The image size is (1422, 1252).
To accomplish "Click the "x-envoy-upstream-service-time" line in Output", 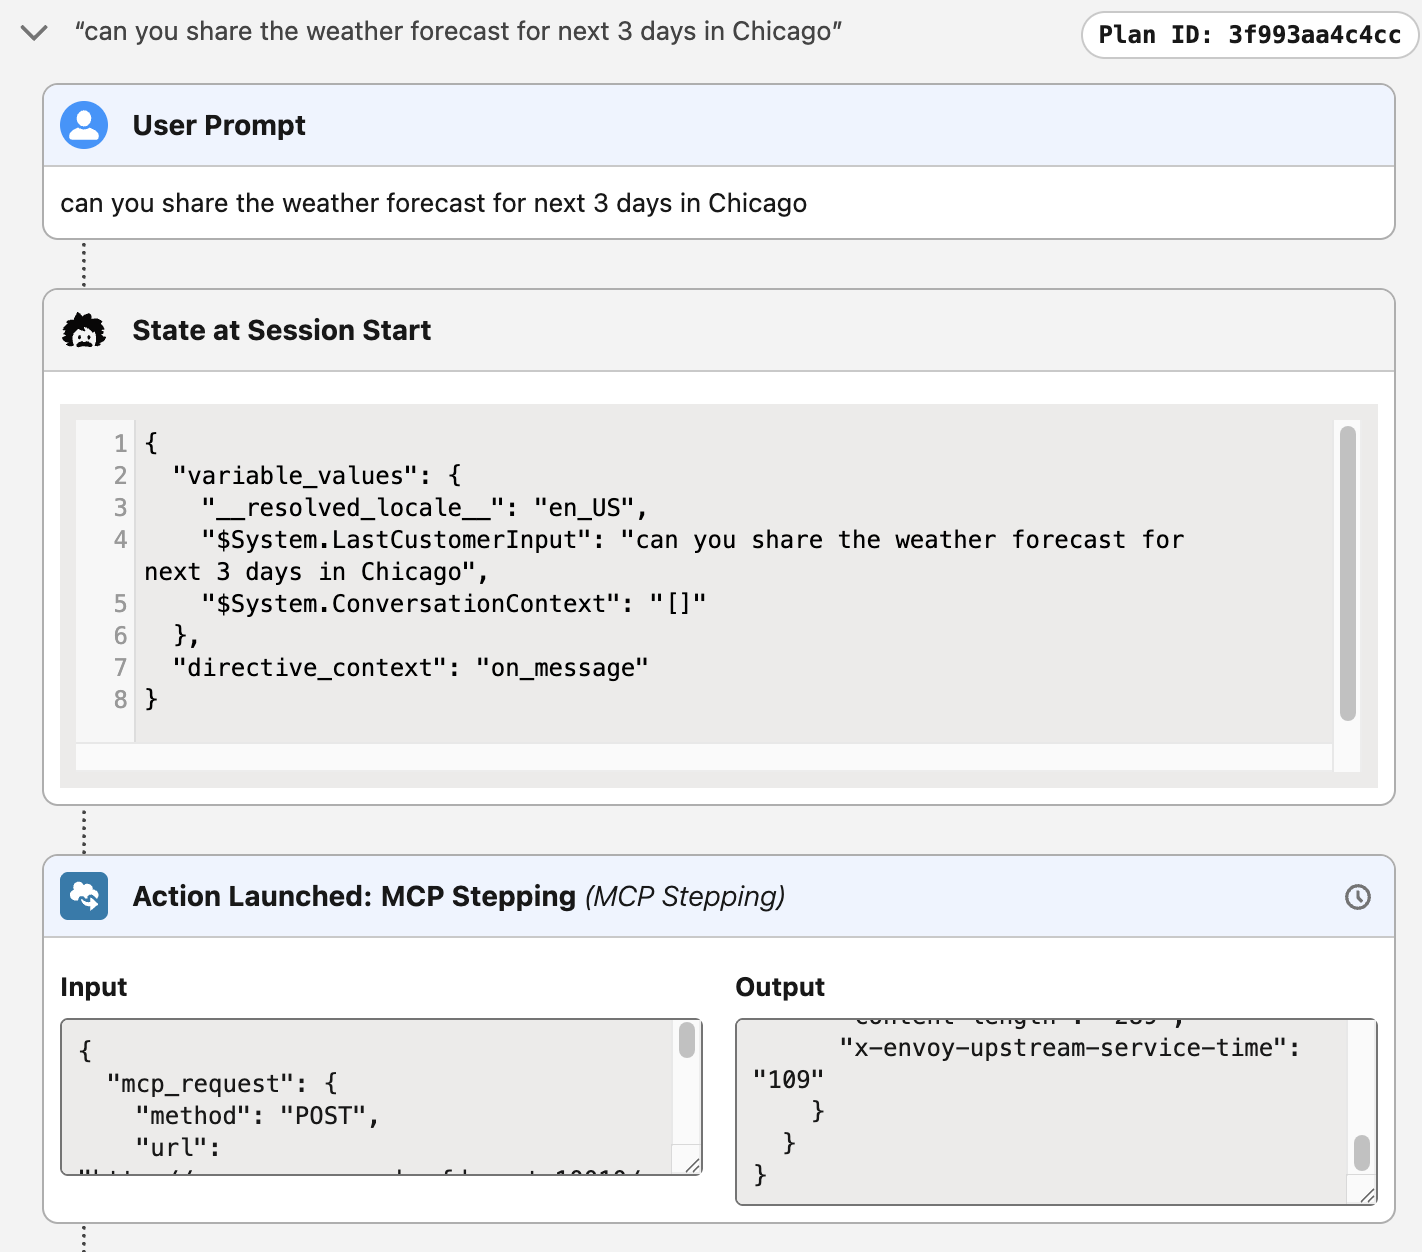I will coord(1069,1048).
